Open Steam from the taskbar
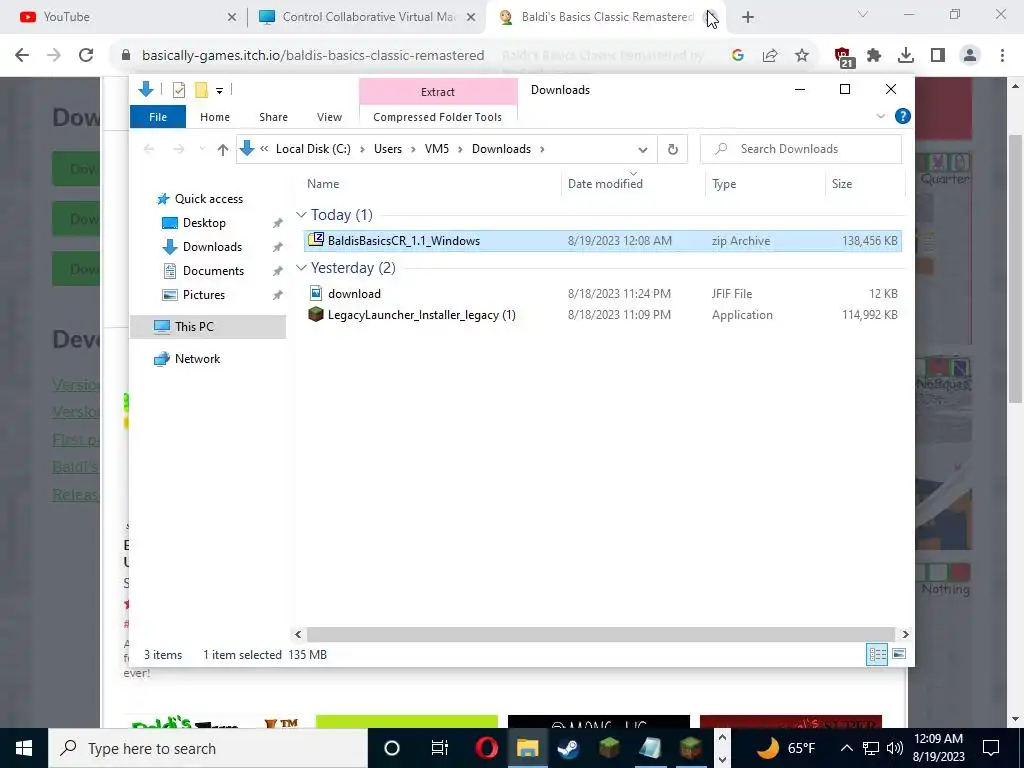Viewport: 1024px width, 768px height. tap(568, 748)
